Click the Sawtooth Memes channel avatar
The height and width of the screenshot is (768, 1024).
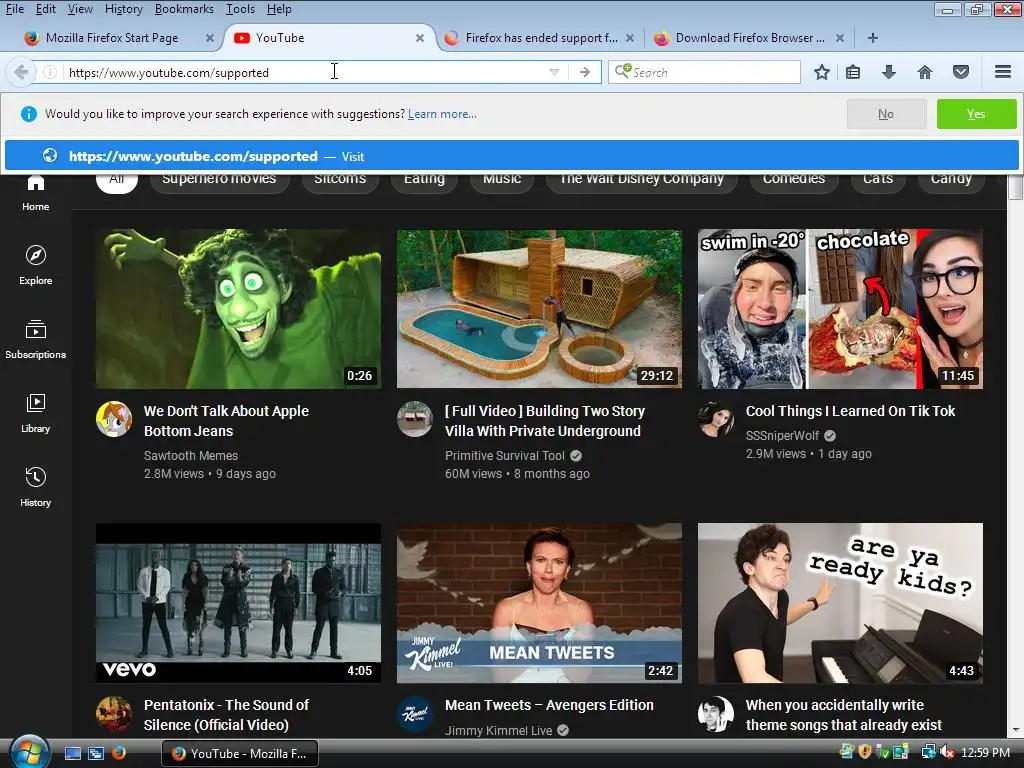tap(114, 419)
